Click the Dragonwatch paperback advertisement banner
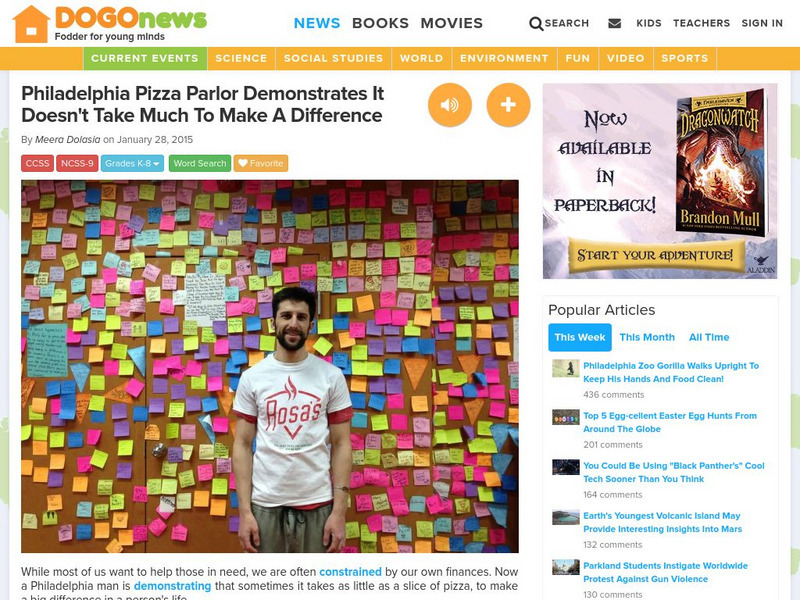Image resolution: width=800 pixels, height=600 pixels. click(x=660, y=181)
